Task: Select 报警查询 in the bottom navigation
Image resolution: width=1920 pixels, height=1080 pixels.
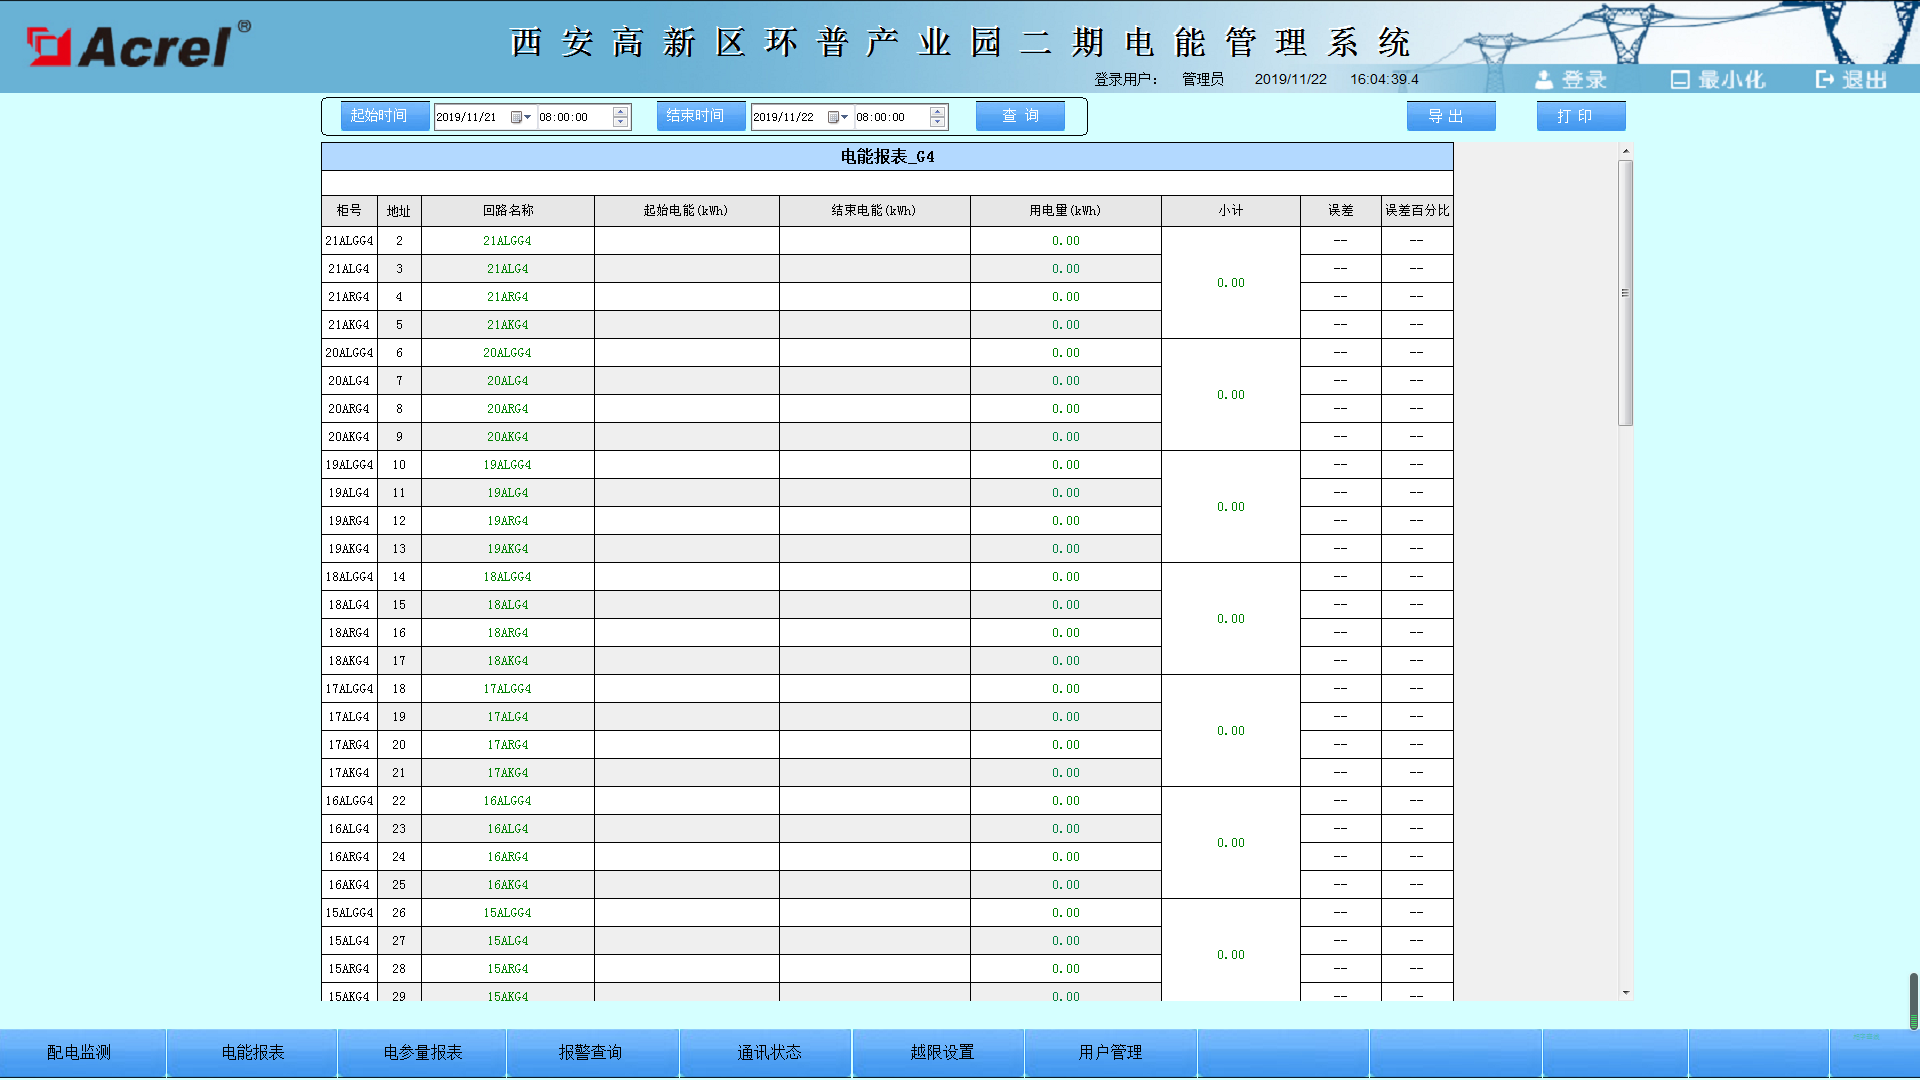Action: click(x=591, y=1052)
